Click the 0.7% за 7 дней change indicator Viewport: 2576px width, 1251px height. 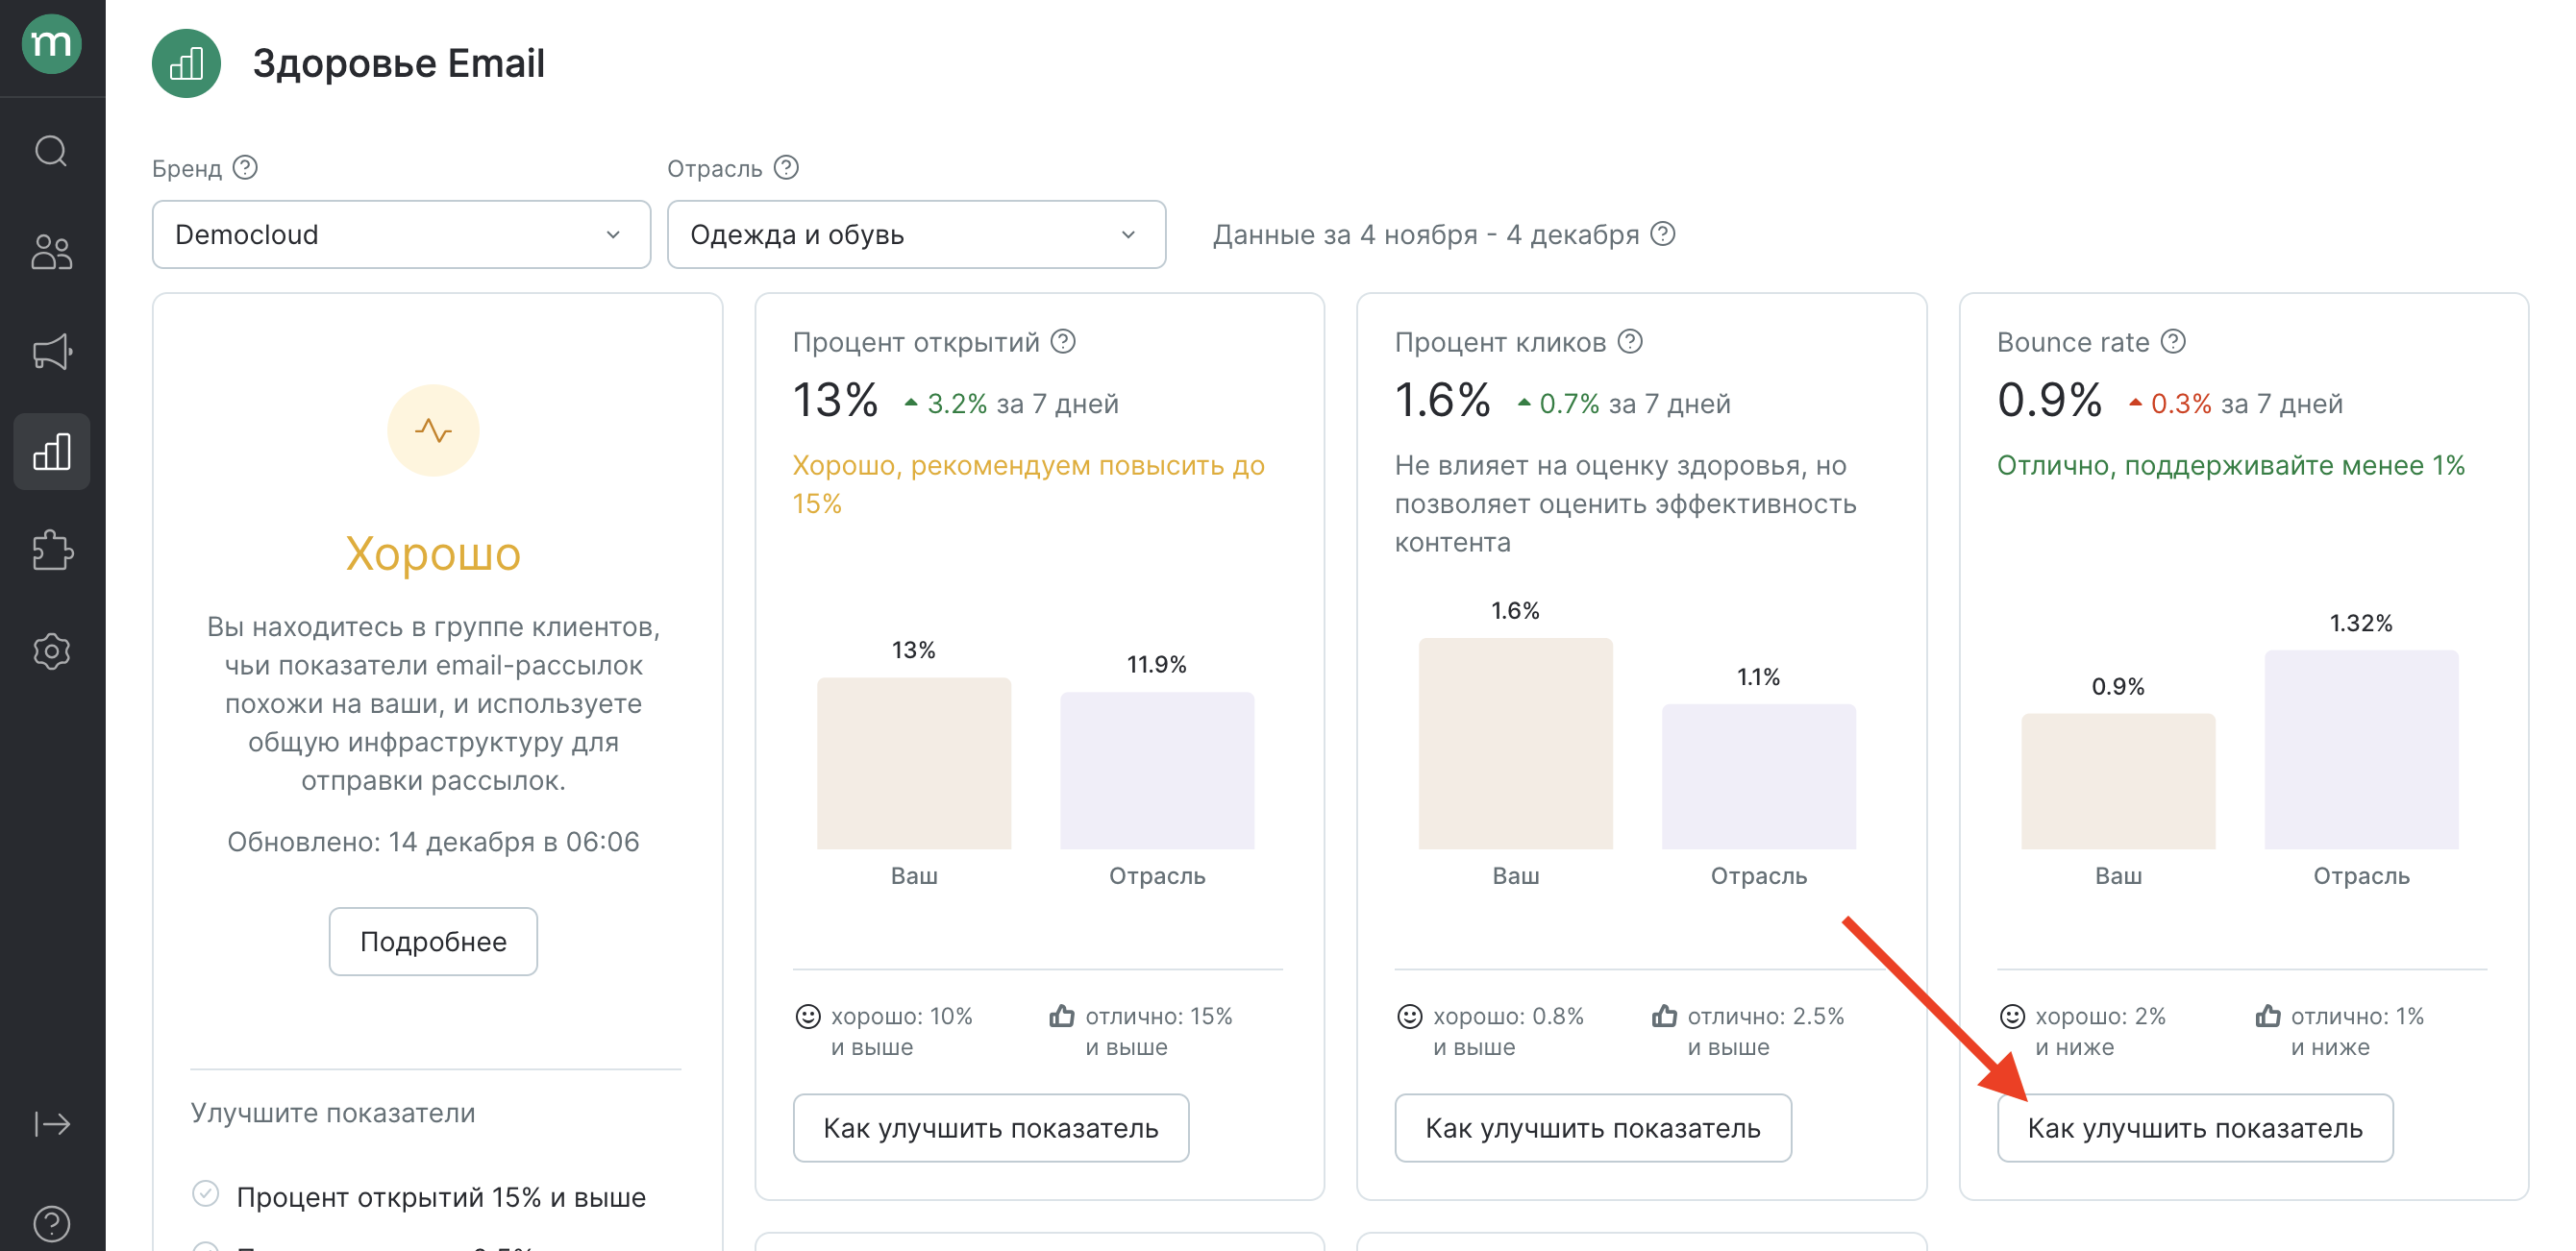(x=1623, y=403)
